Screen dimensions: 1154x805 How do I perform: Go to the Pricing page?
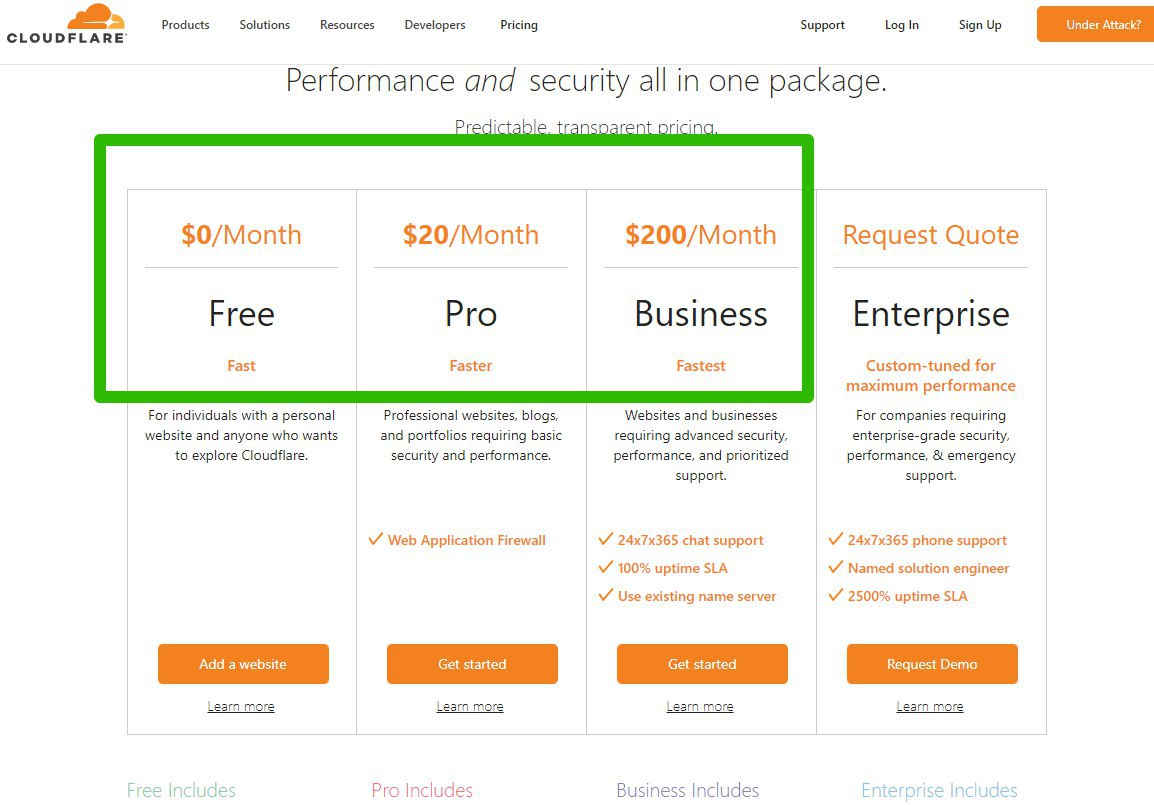519,25
